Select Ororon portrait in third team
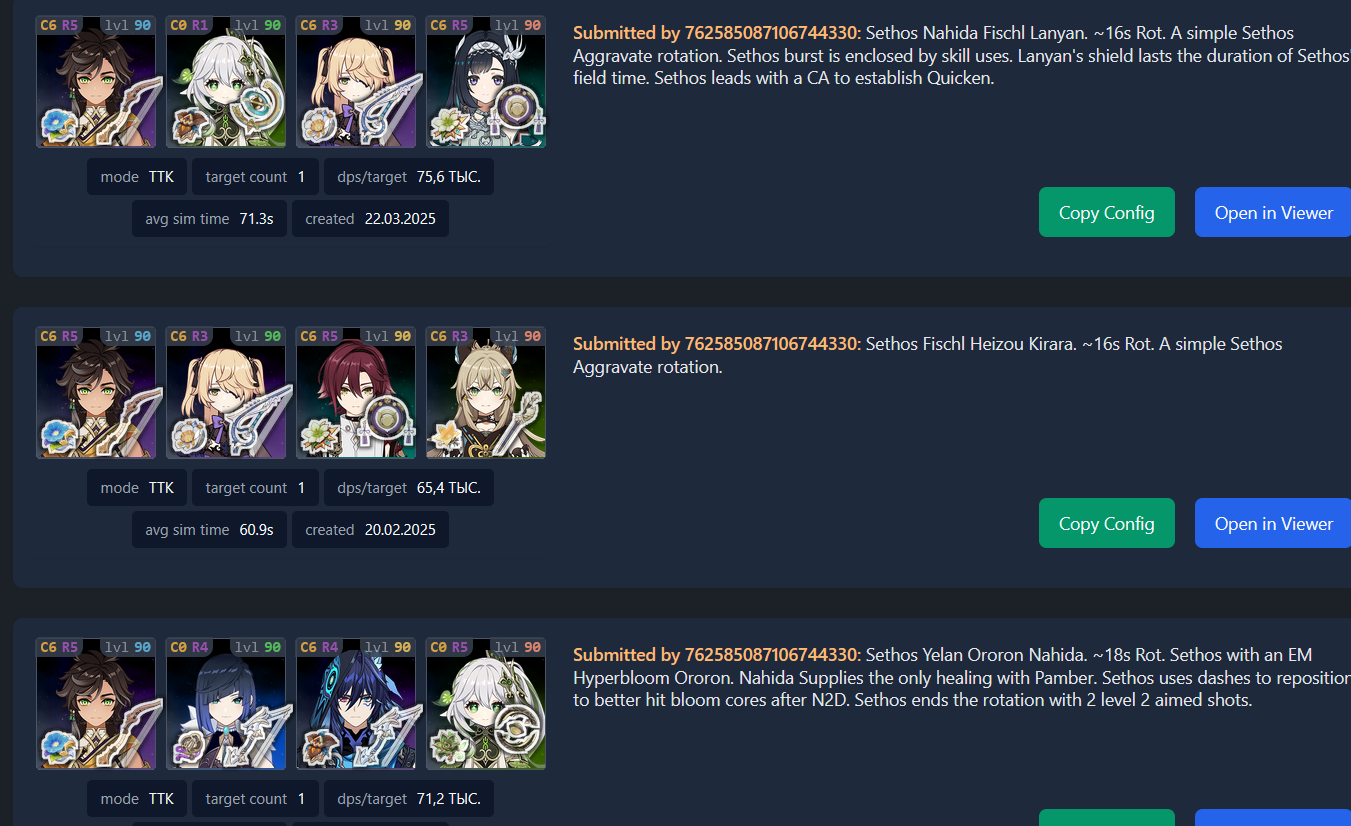Image resolution: width=1351 pixels, height=826 pixels. point(356,704)
